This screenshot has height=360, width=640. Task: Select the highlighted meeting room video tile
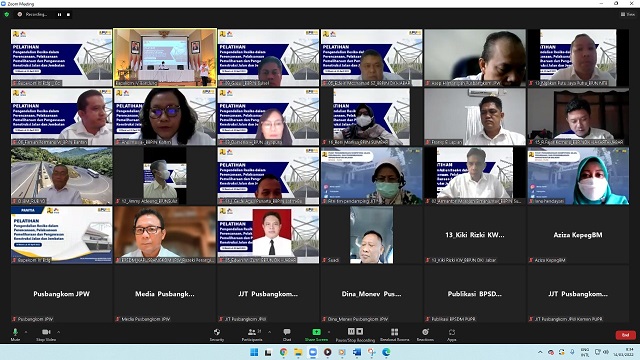click(165, 58)
